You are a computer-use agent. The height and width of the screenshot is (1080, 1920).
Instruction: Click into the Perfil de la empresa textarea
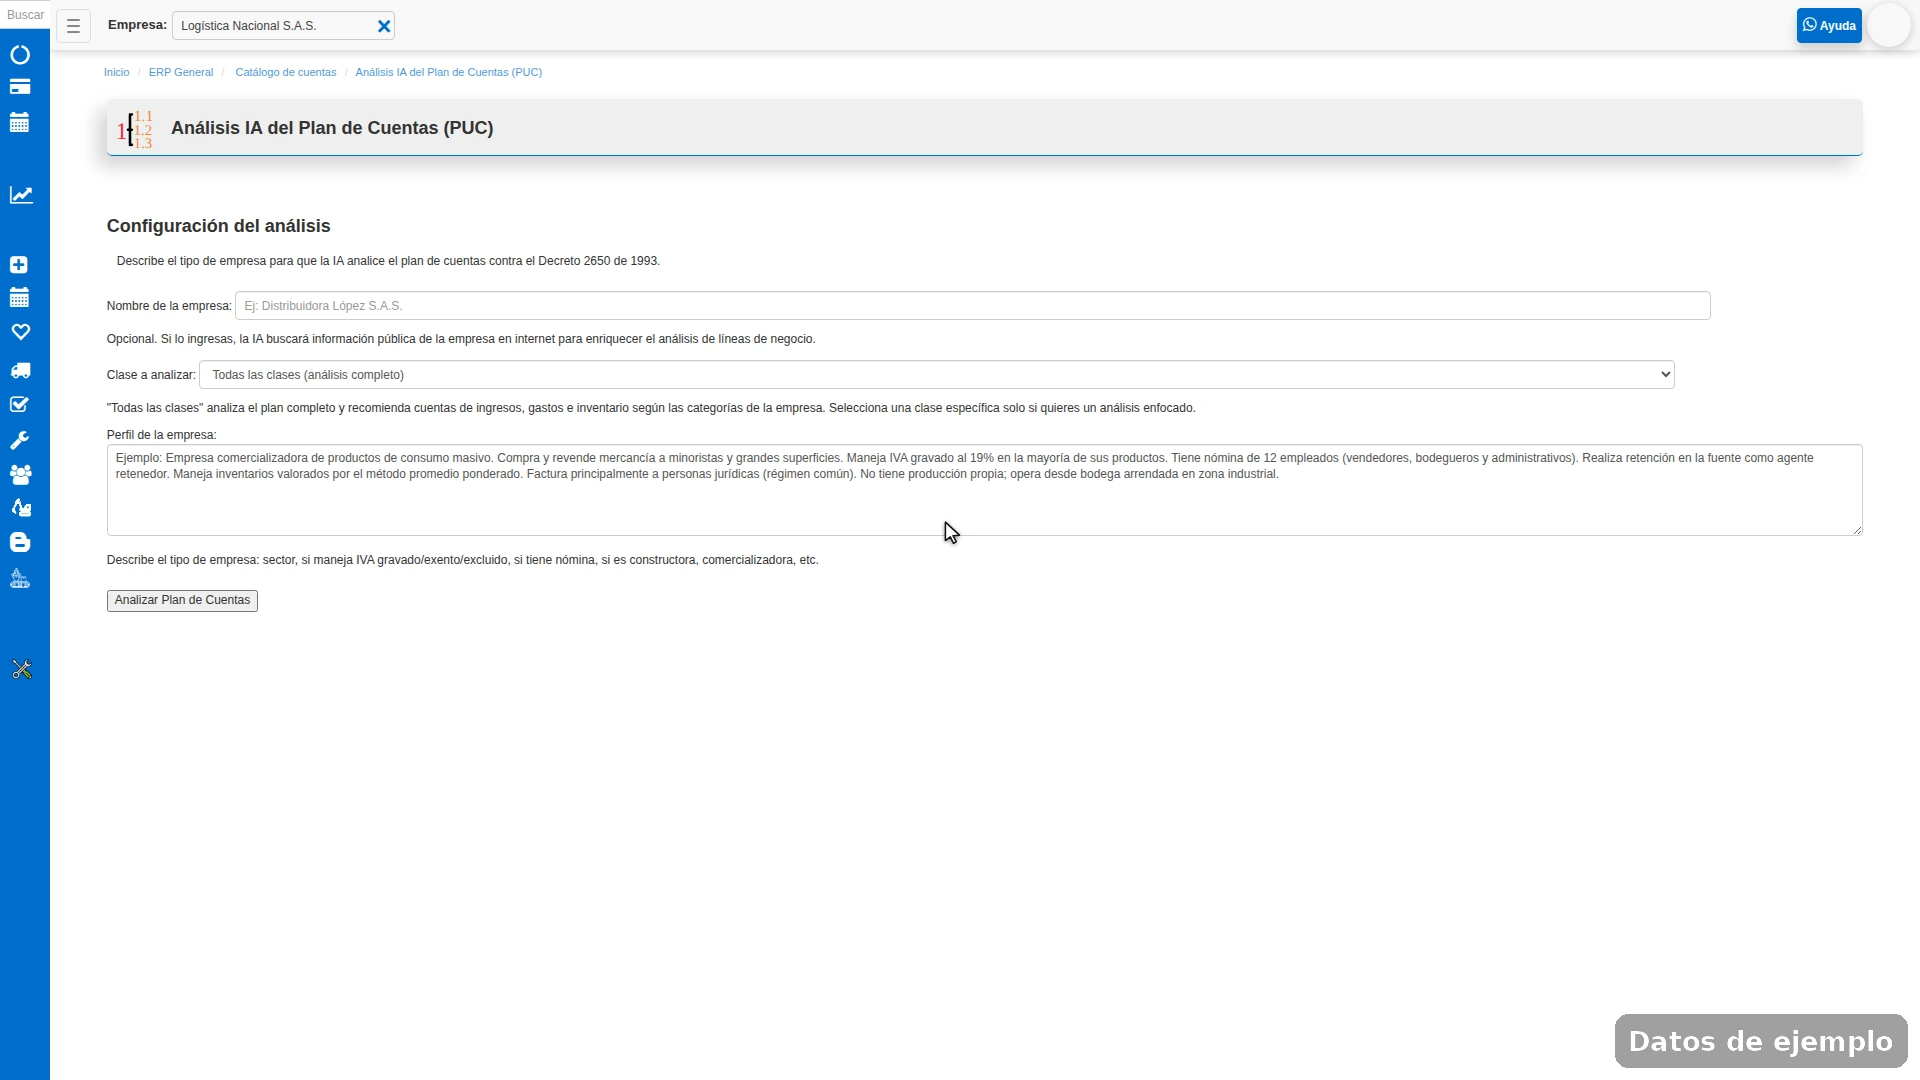click(984, 490)
